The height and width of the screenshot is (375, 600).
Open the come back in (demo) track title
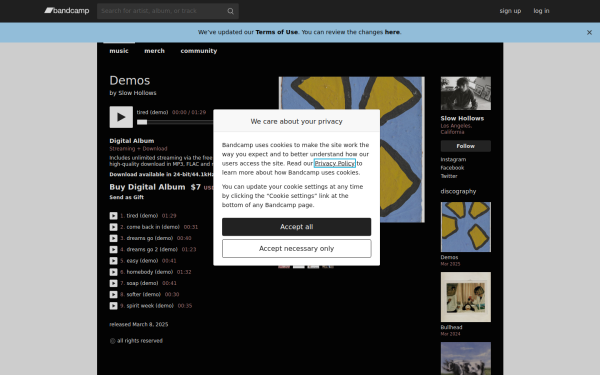[x=153, y=227]
